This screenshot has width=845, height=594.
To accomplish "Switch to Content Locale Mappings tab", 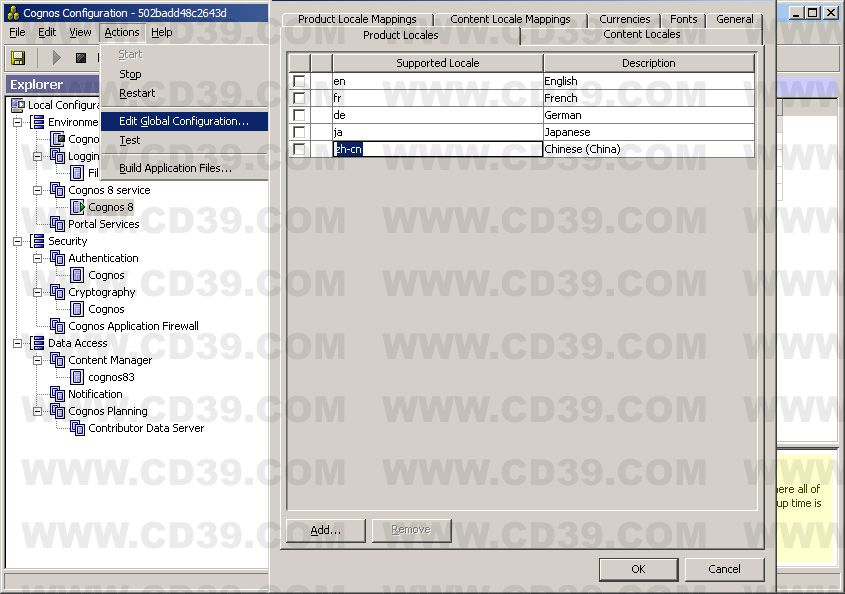I will [x=510, y=19].
